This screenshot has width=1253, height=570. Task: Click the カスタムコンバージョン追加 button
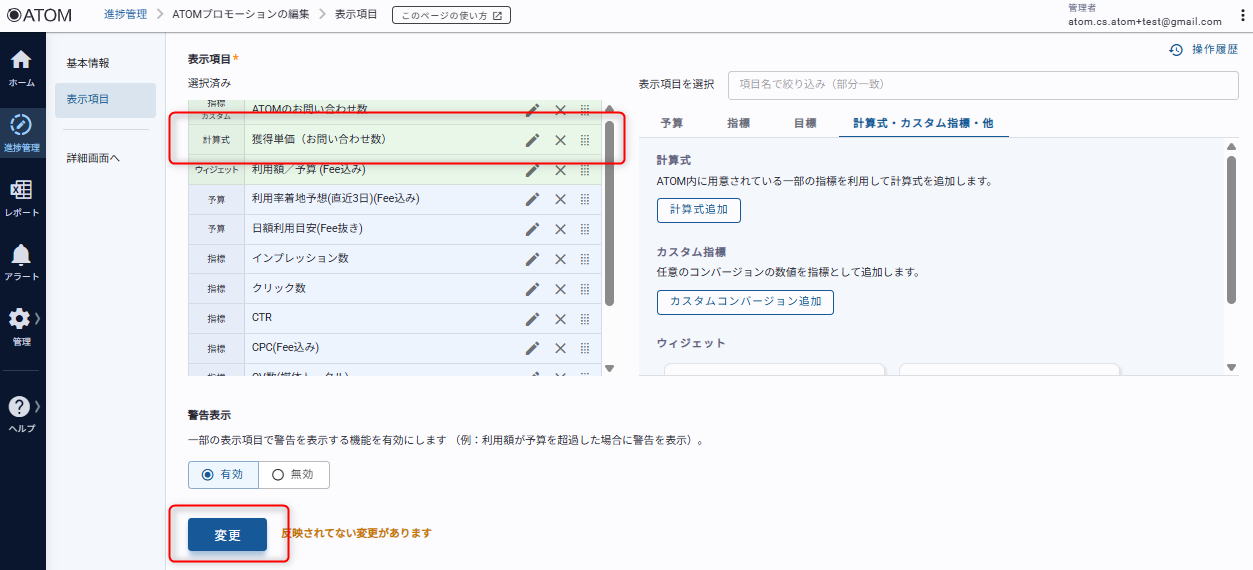745,301
